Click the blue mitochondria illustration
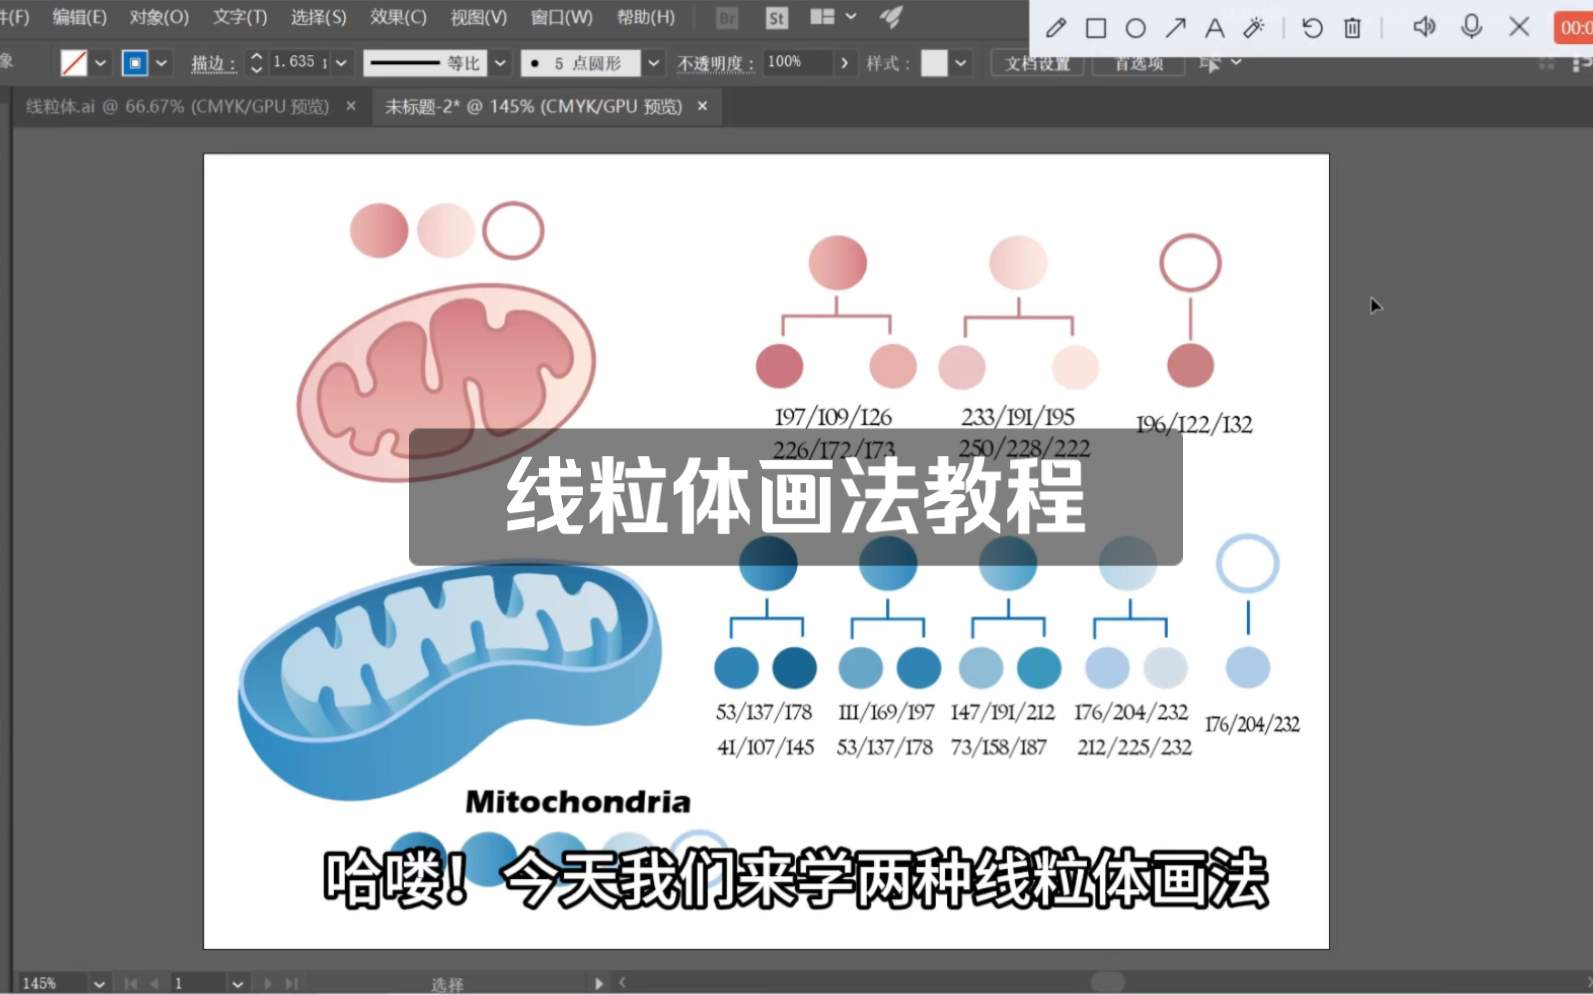1593x995 pixels. (x=449, y=680)
